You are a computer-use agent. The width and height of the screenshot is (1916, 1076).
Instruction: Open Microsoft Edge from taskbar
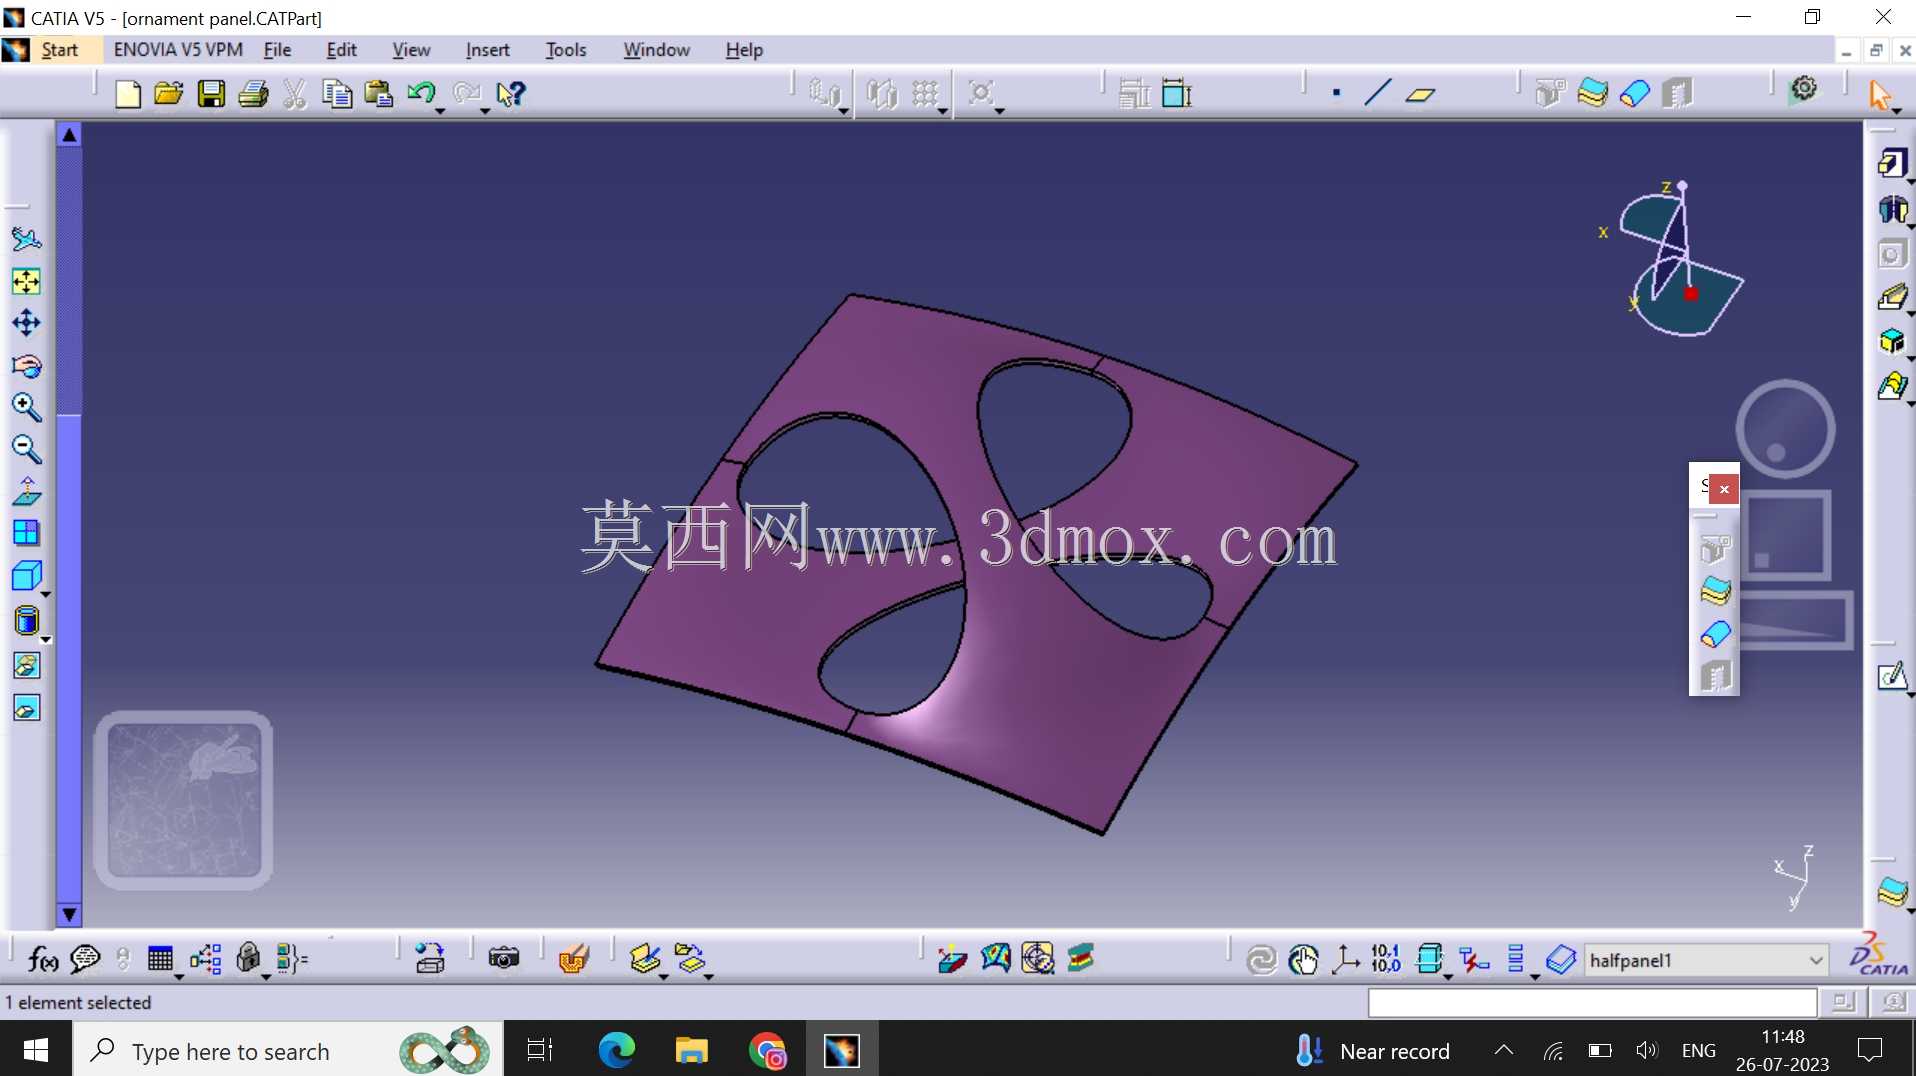tap(616, 1050)
